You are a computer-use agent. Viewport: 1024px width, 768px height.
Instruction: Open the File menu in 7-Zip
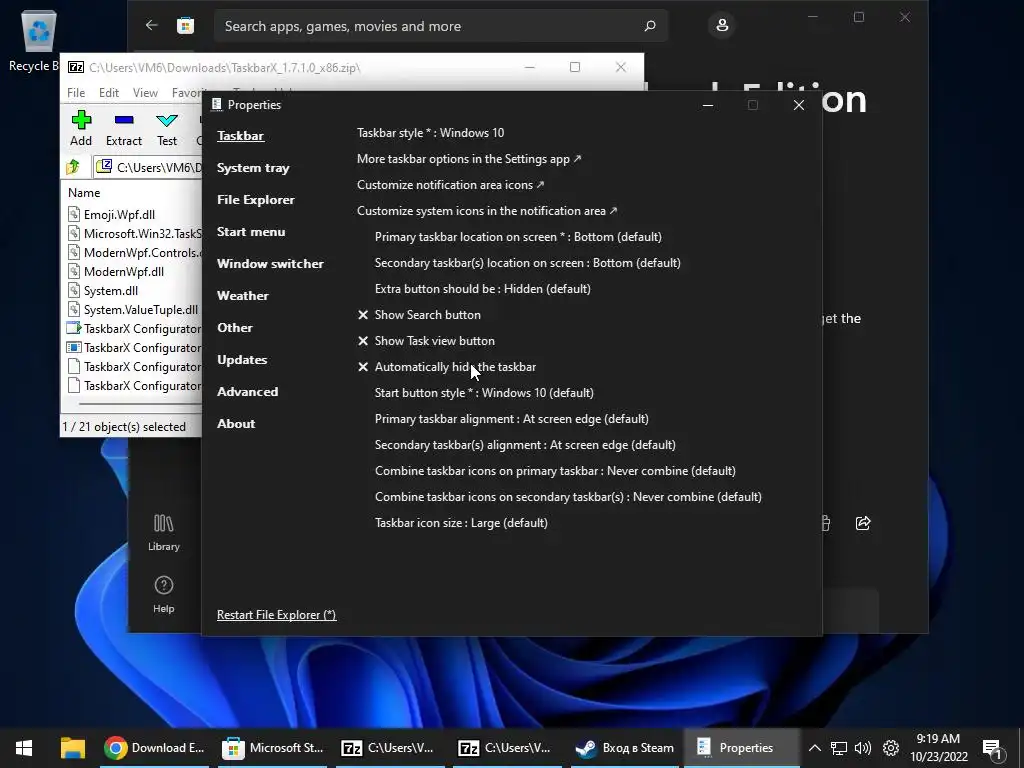(76, 93)
